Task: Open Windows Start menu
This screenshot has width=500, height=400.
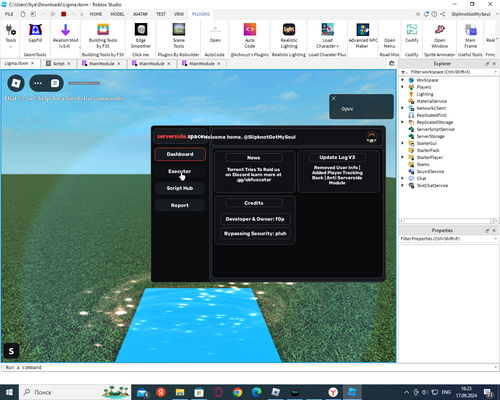Action: click(9, 392)
